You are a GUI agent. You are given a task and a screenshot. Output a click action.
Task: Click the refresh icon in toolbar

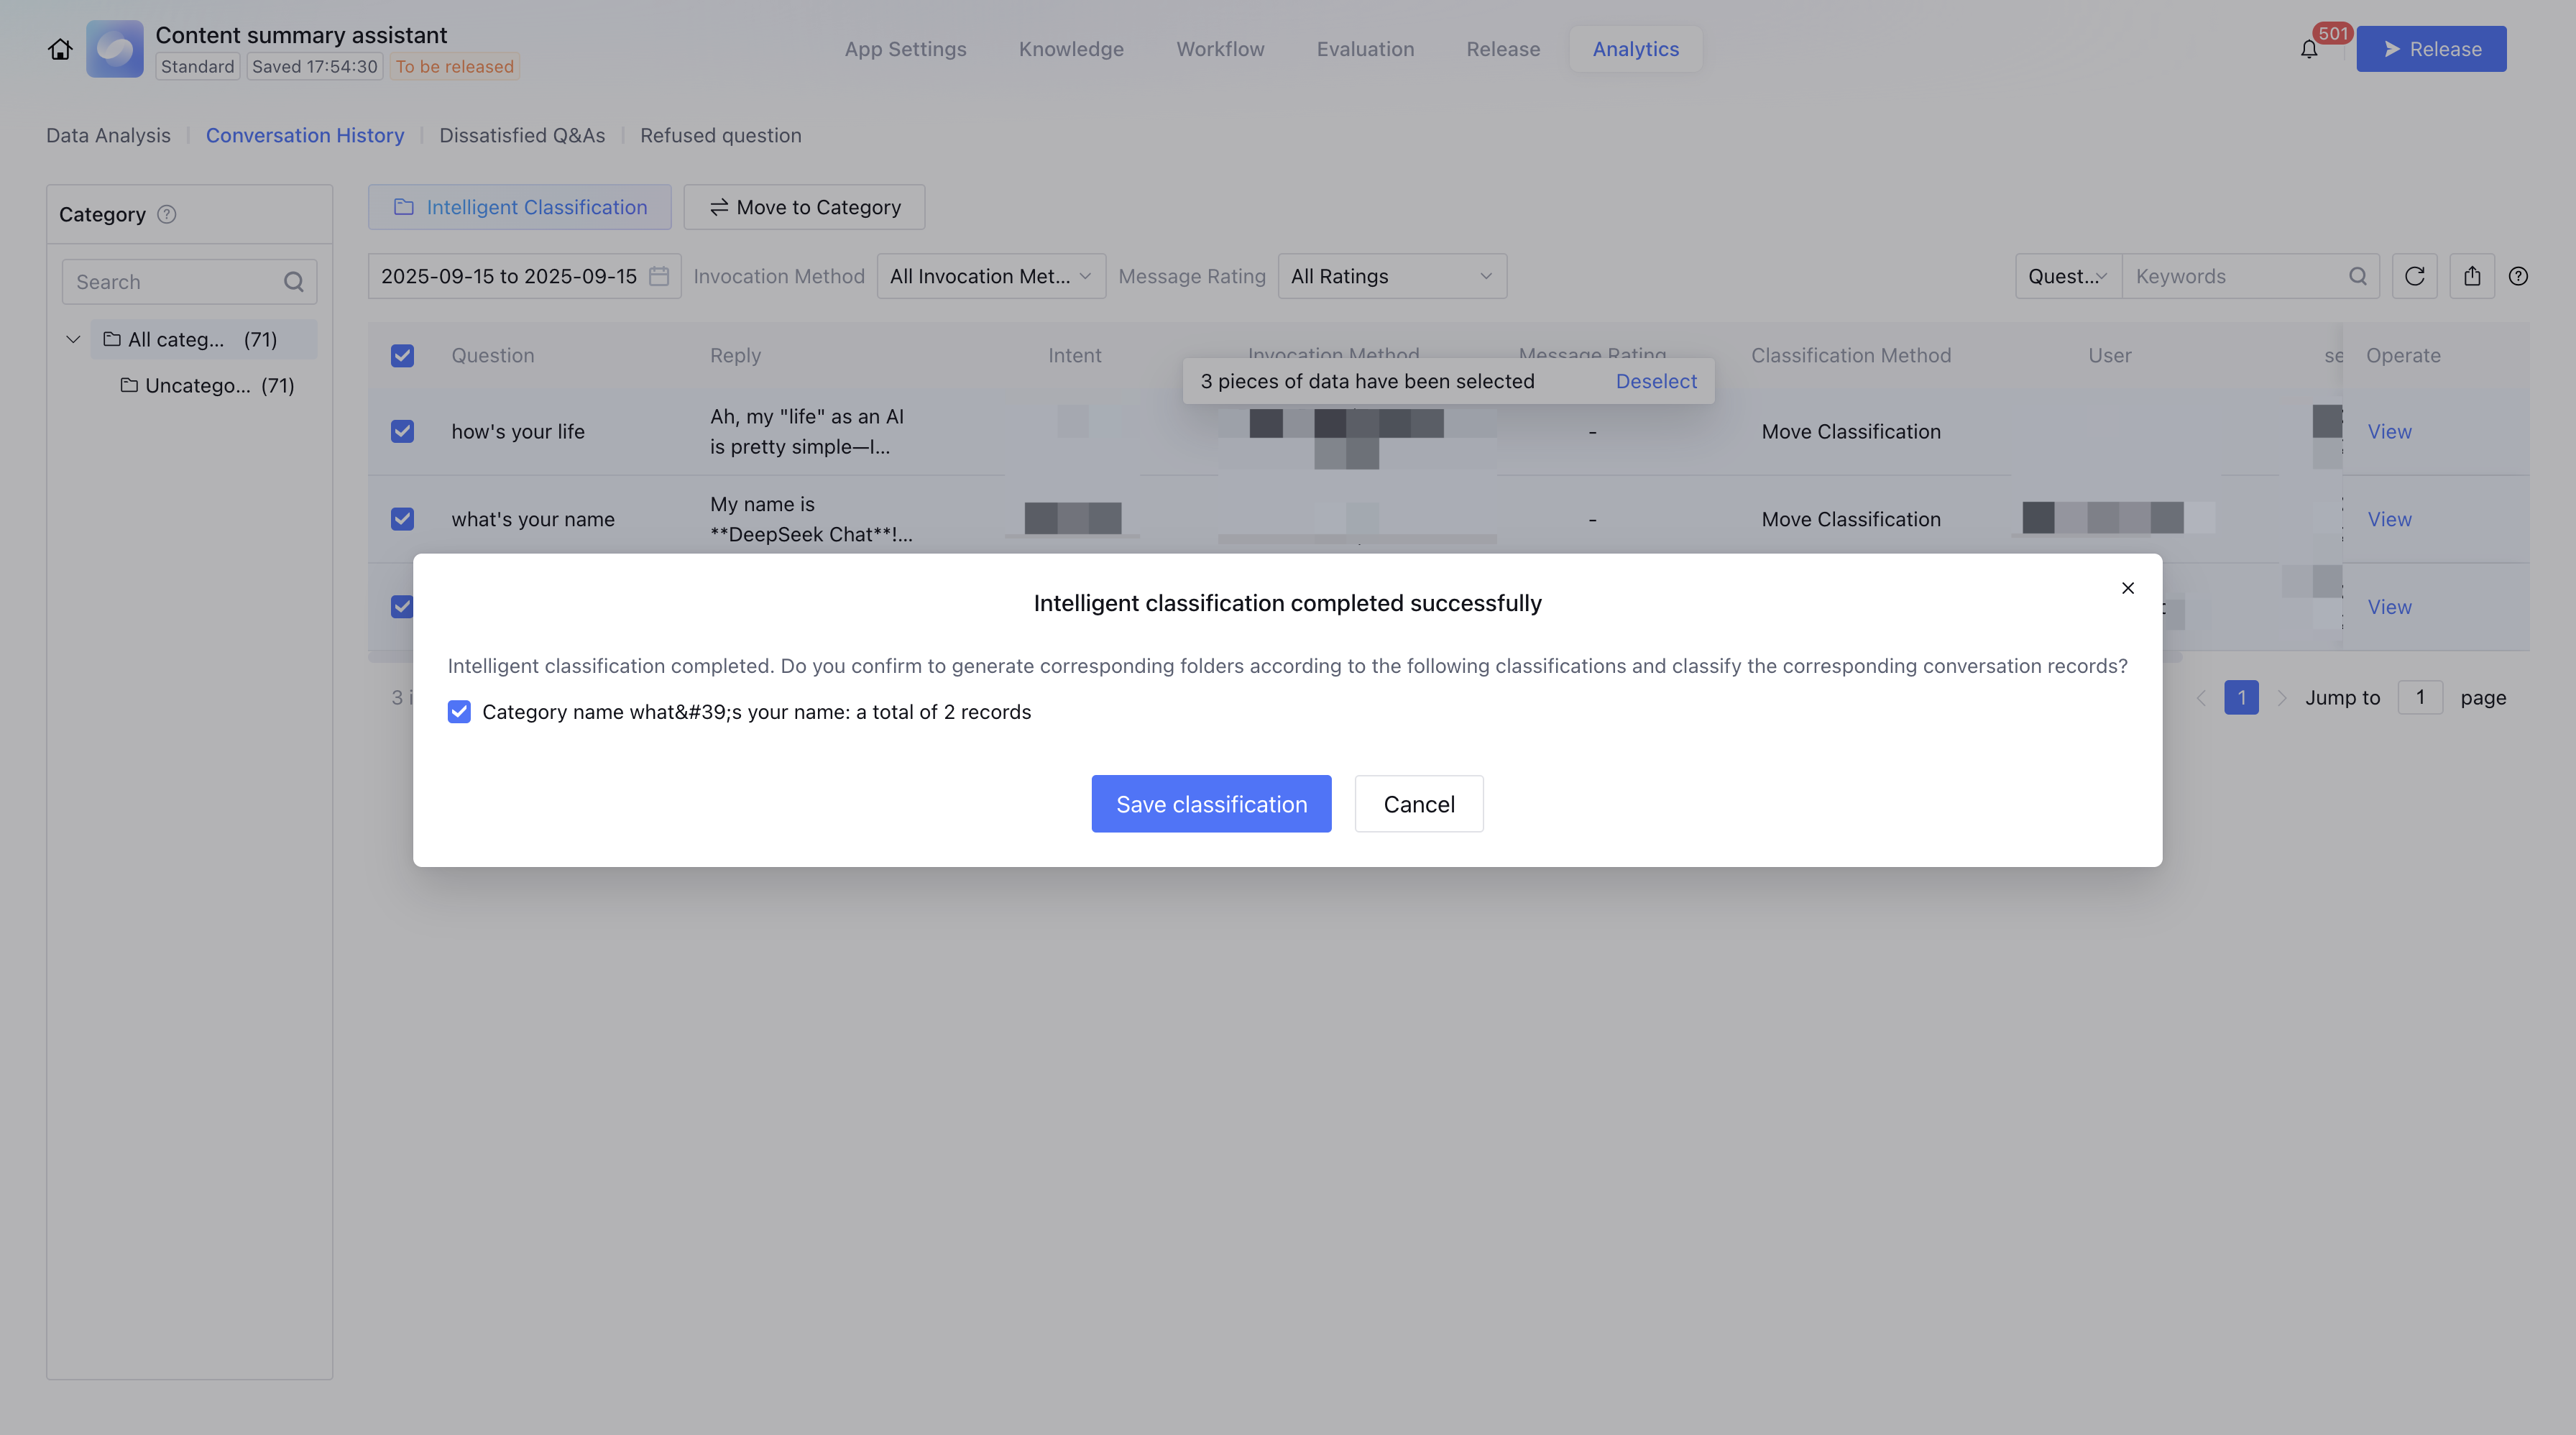(x=2414, y=276)
